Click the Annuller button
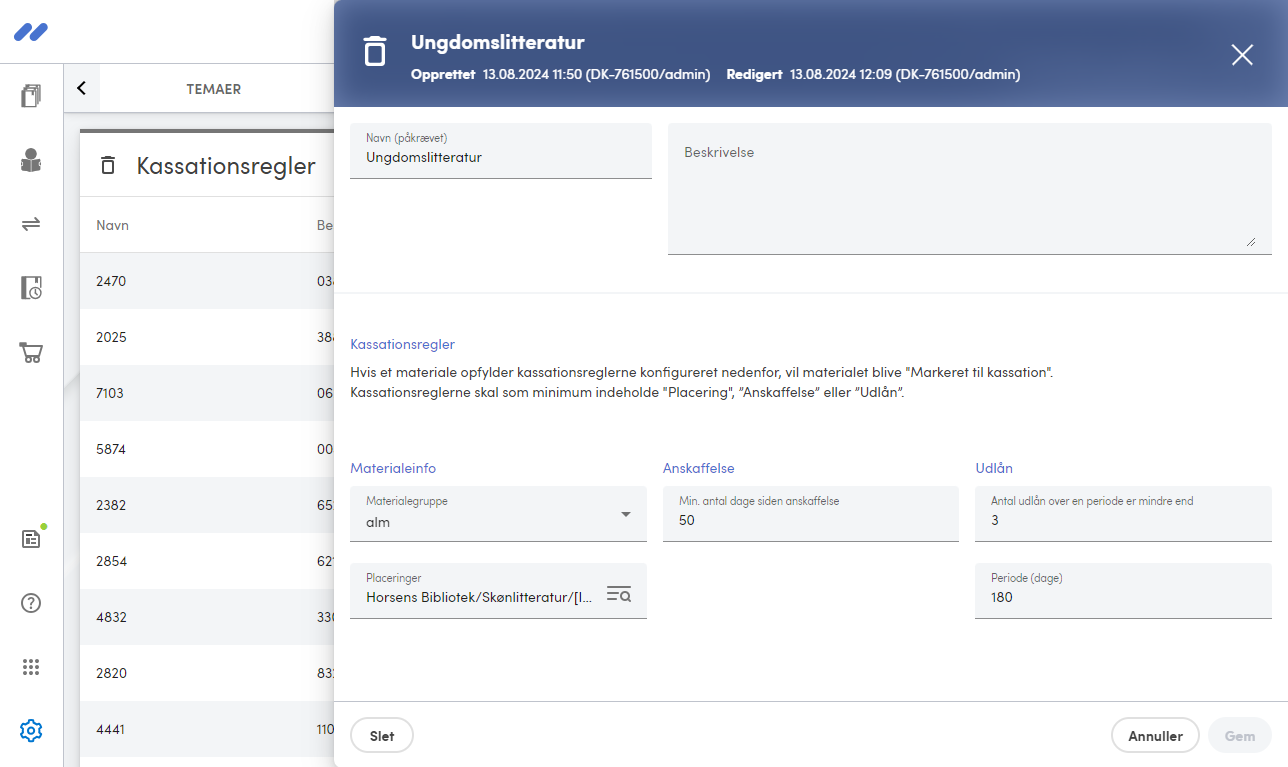1288x767 pixels. tap(1155, 736)
